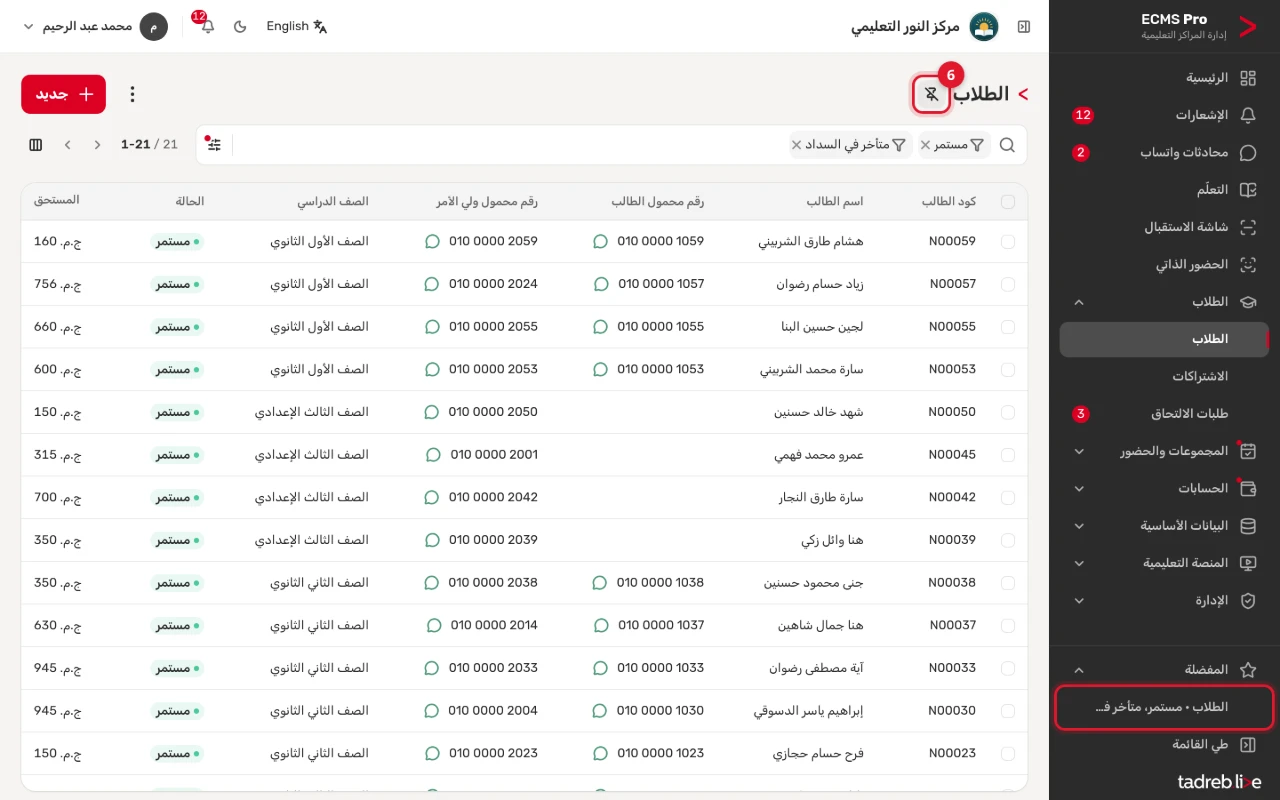Tick the select-all checkbox in the table header
The width and height of the screenshot is (1280, 800).
click(1007, 202)
